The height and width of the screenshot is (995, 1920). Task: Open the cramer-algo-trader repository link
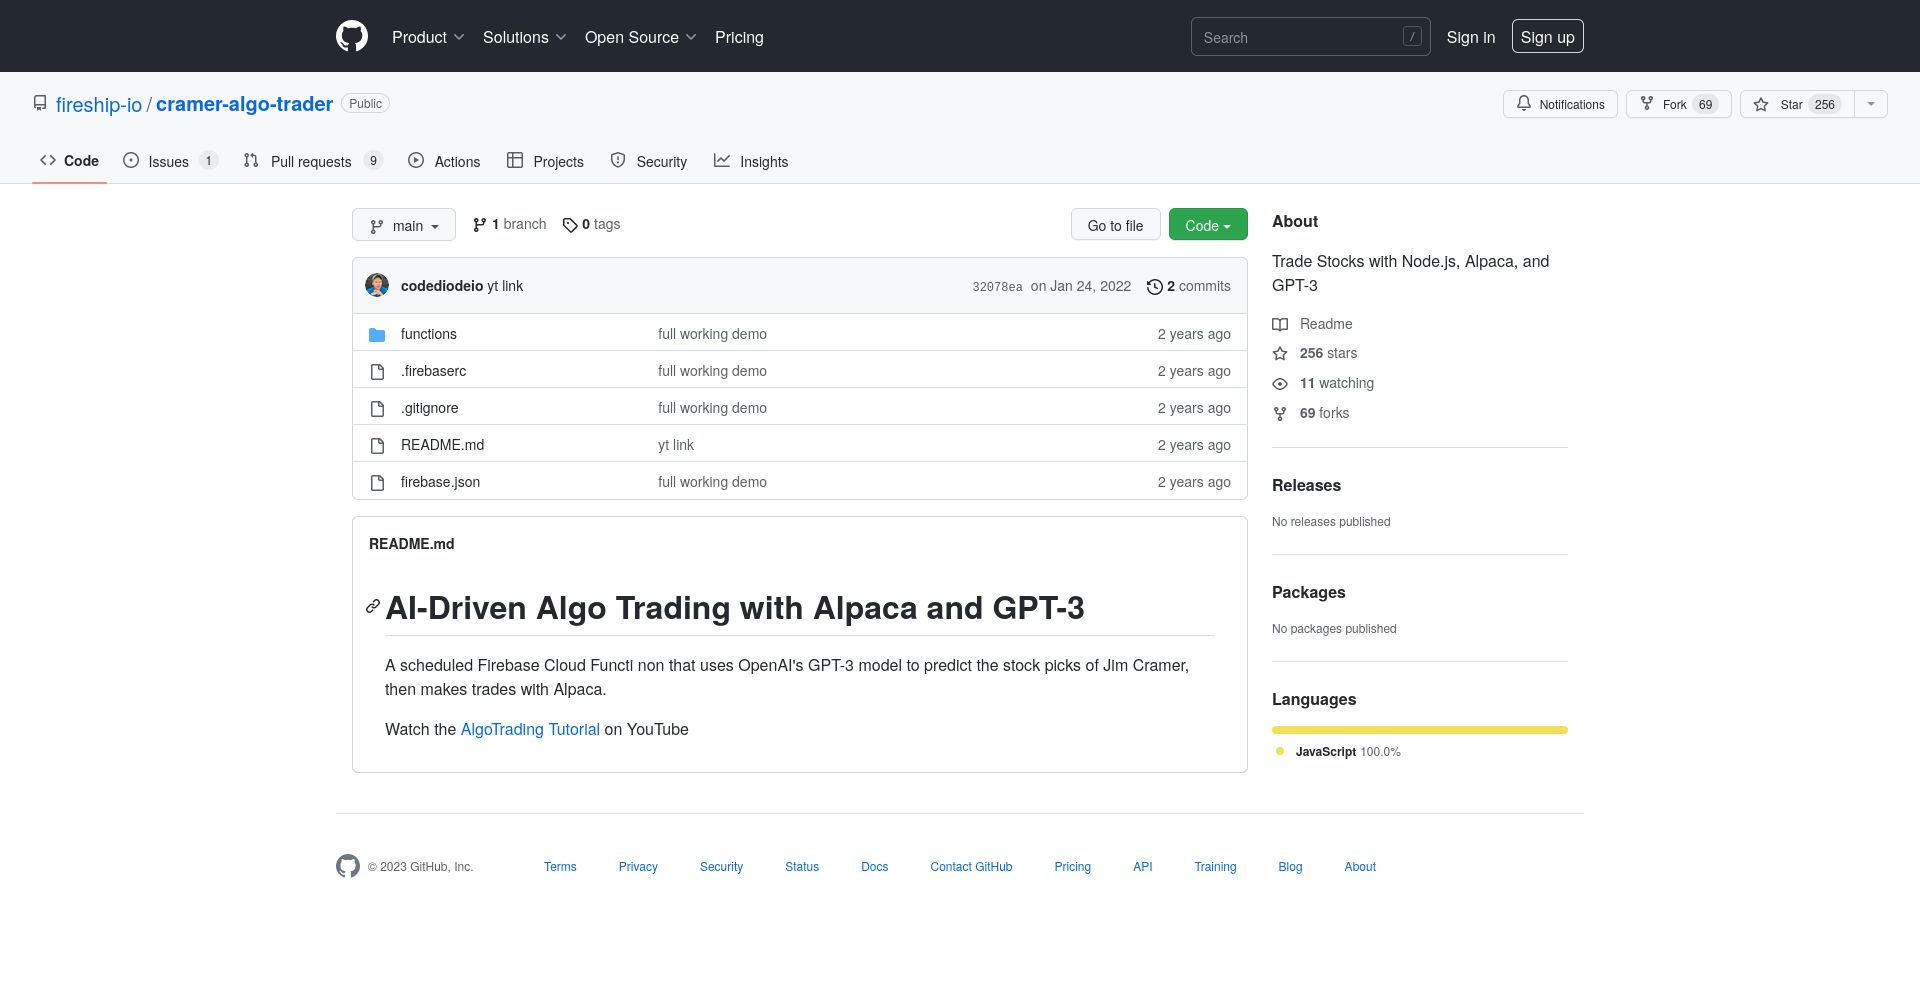click(x=244, y=104)
